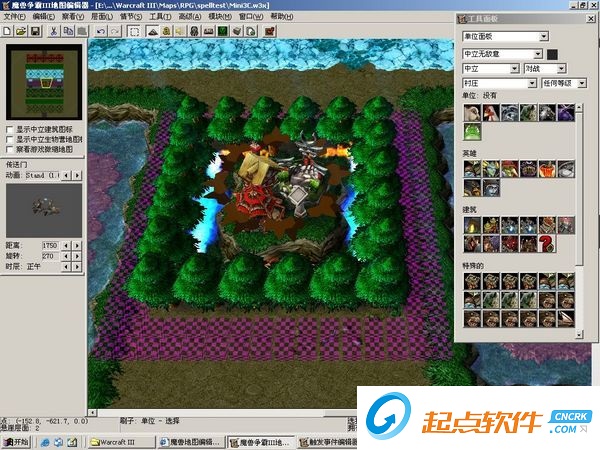Select the red question mark building icon
The width and height of the screenshot is (600, 450).
547,244
